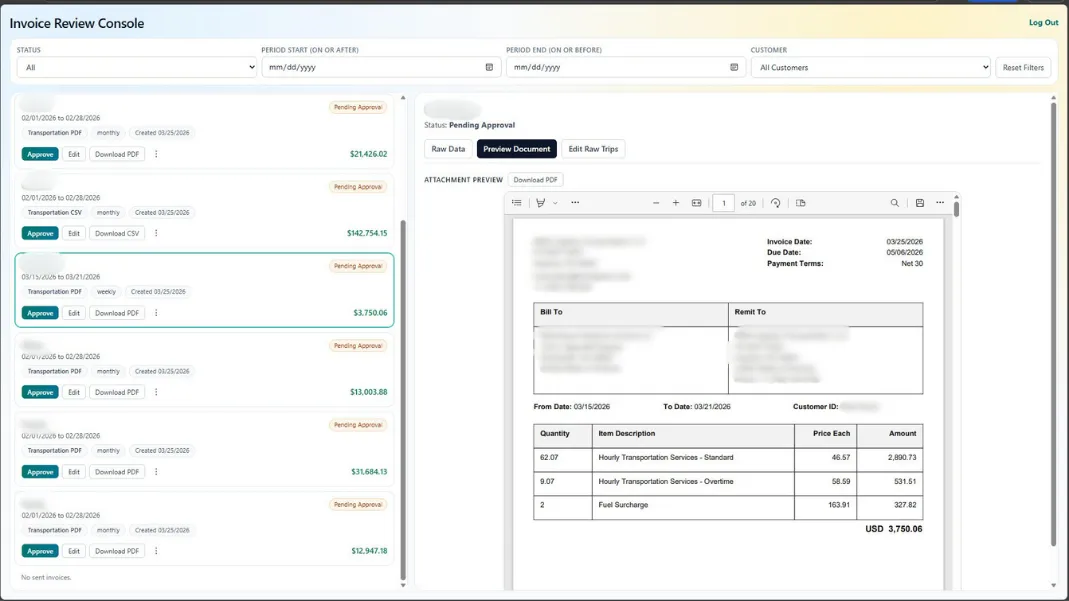Open the Edit Raw Trips tab
1069x601 pixels.
(x=596, y=148)
